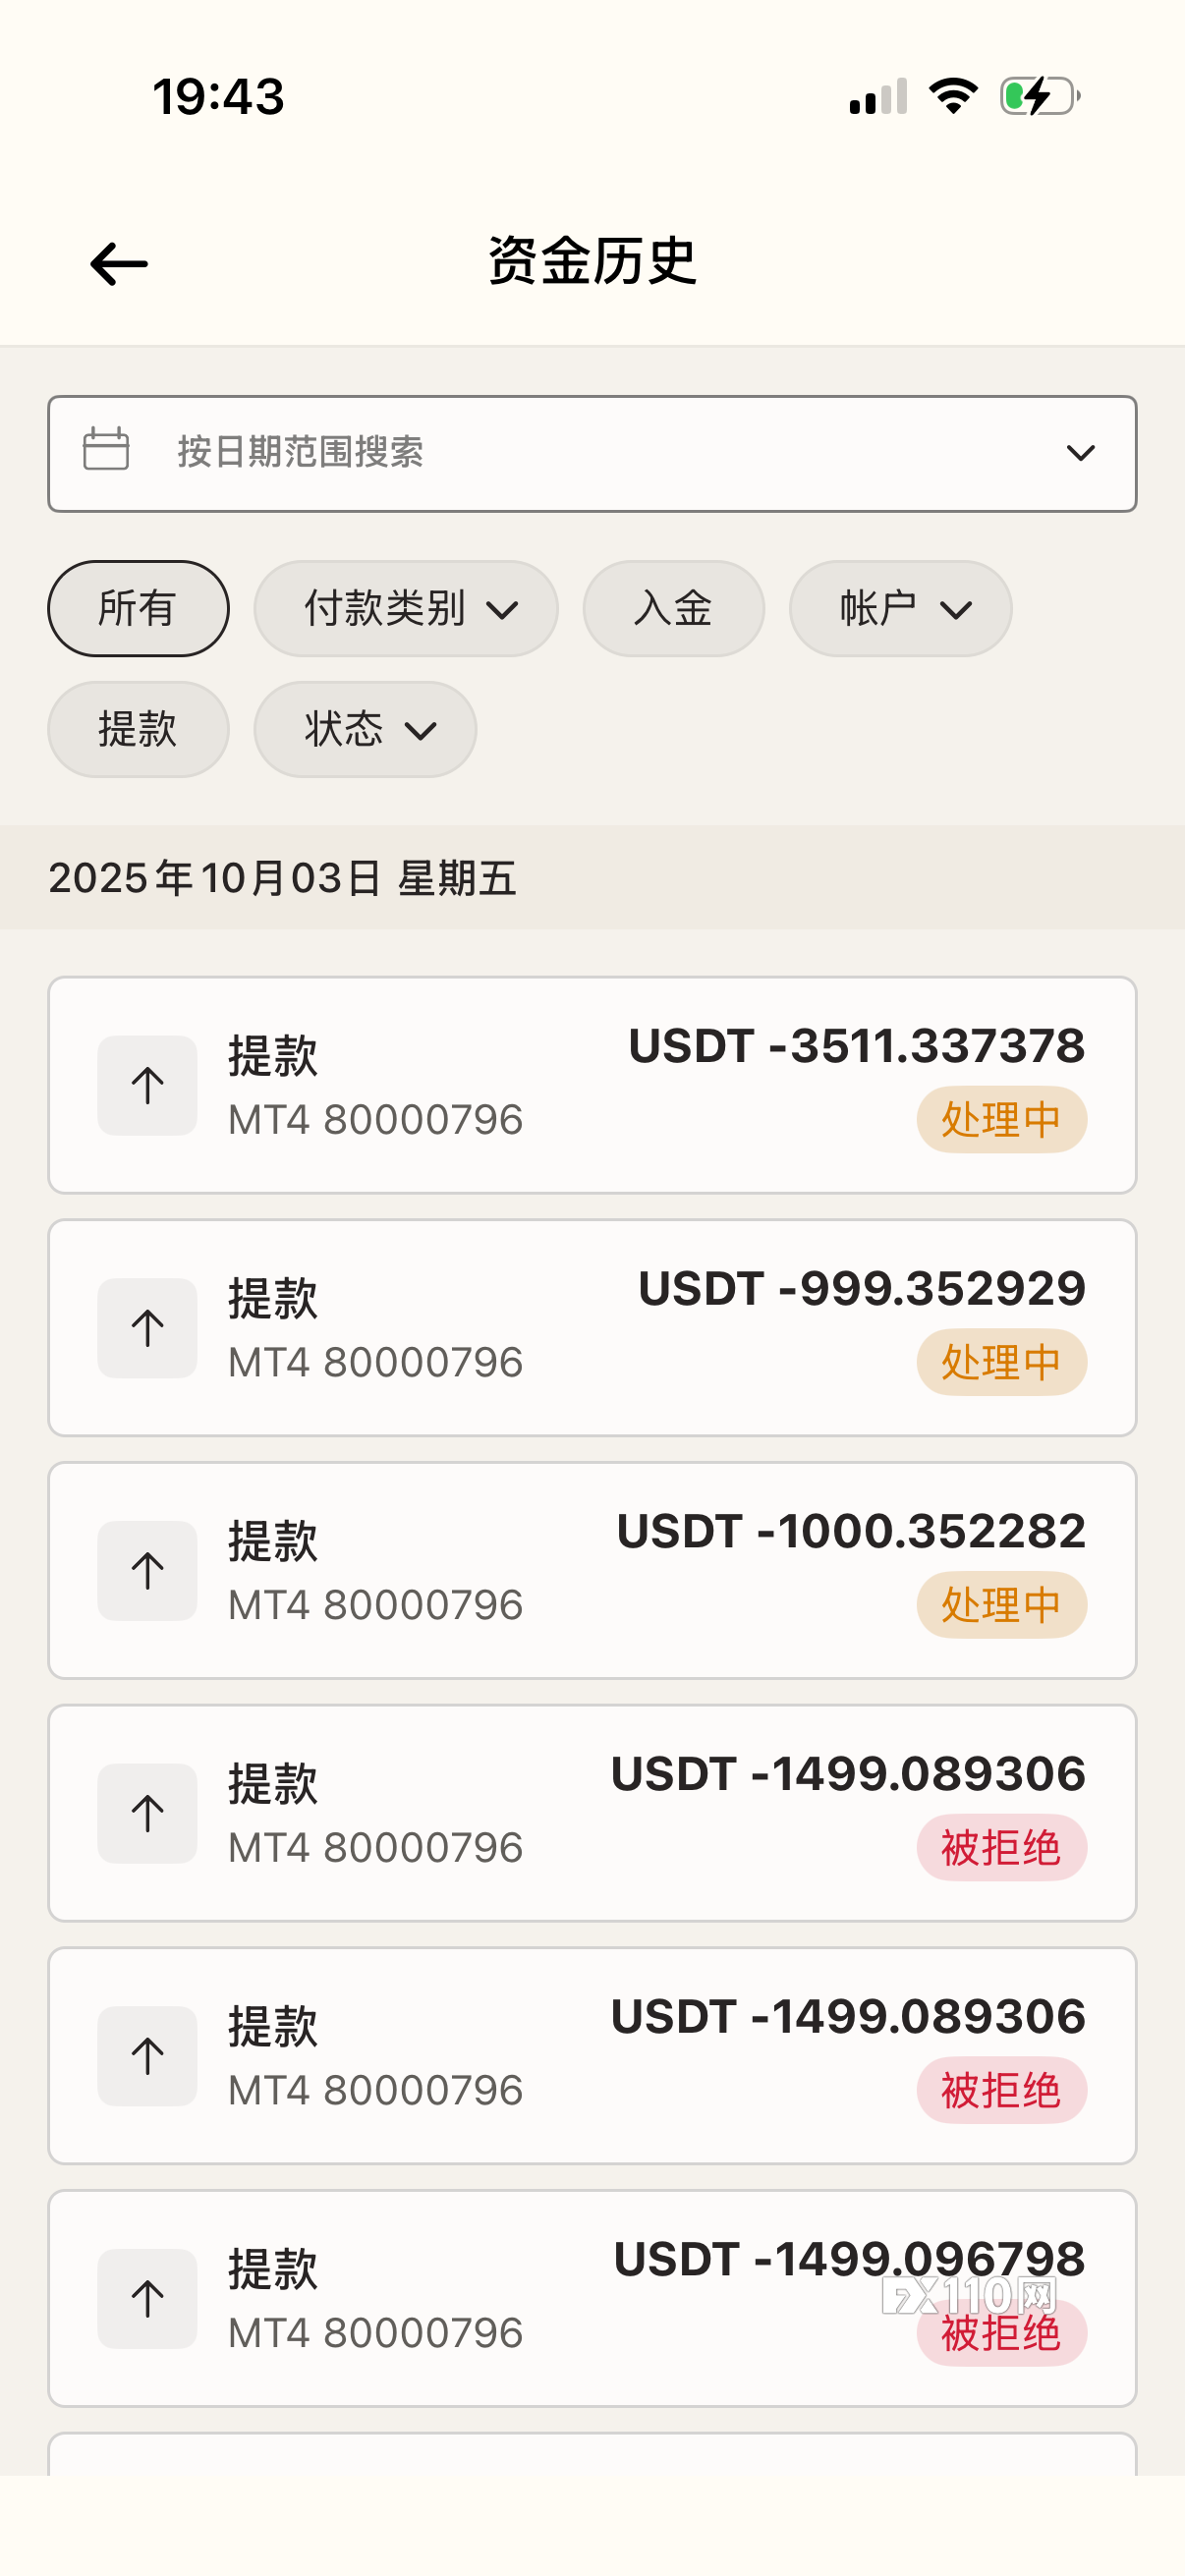Viewport: 1185px width, 2576px height.
Task: Click the calendar icon in date search
Action: (x=106, y=449)
